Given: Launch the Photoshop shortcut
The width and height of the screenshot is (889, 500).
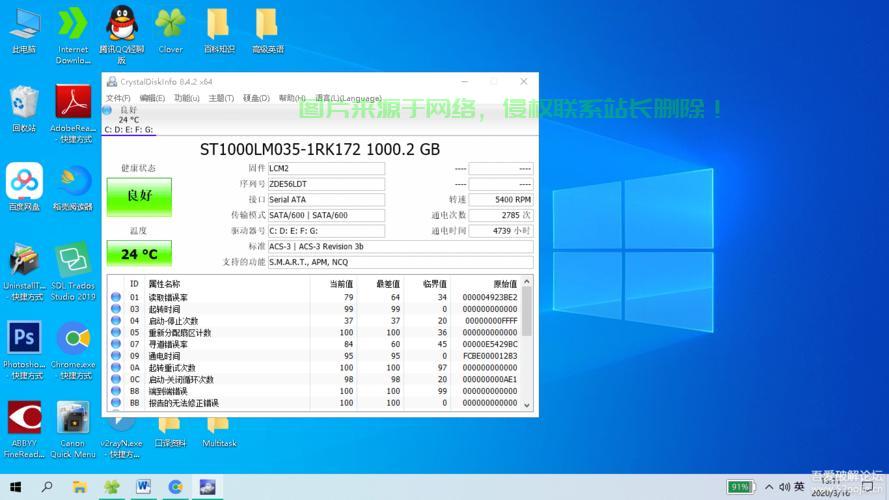Looking at the screenshot, I should [x=24, y=350].
